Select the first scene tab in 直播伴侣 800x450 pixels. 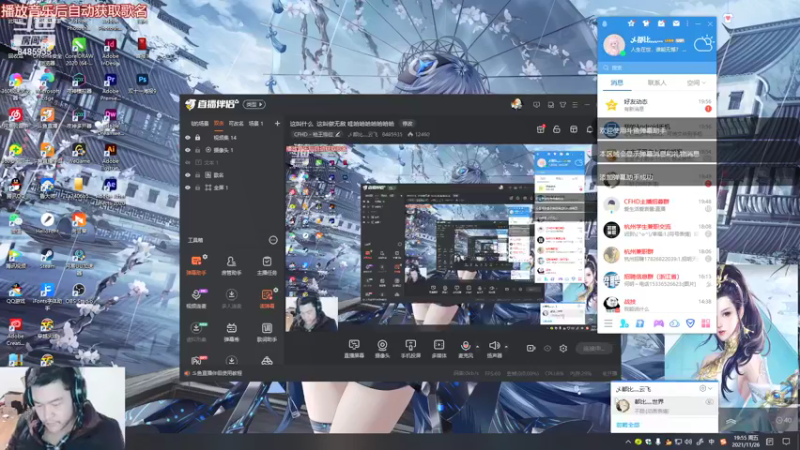199,123
